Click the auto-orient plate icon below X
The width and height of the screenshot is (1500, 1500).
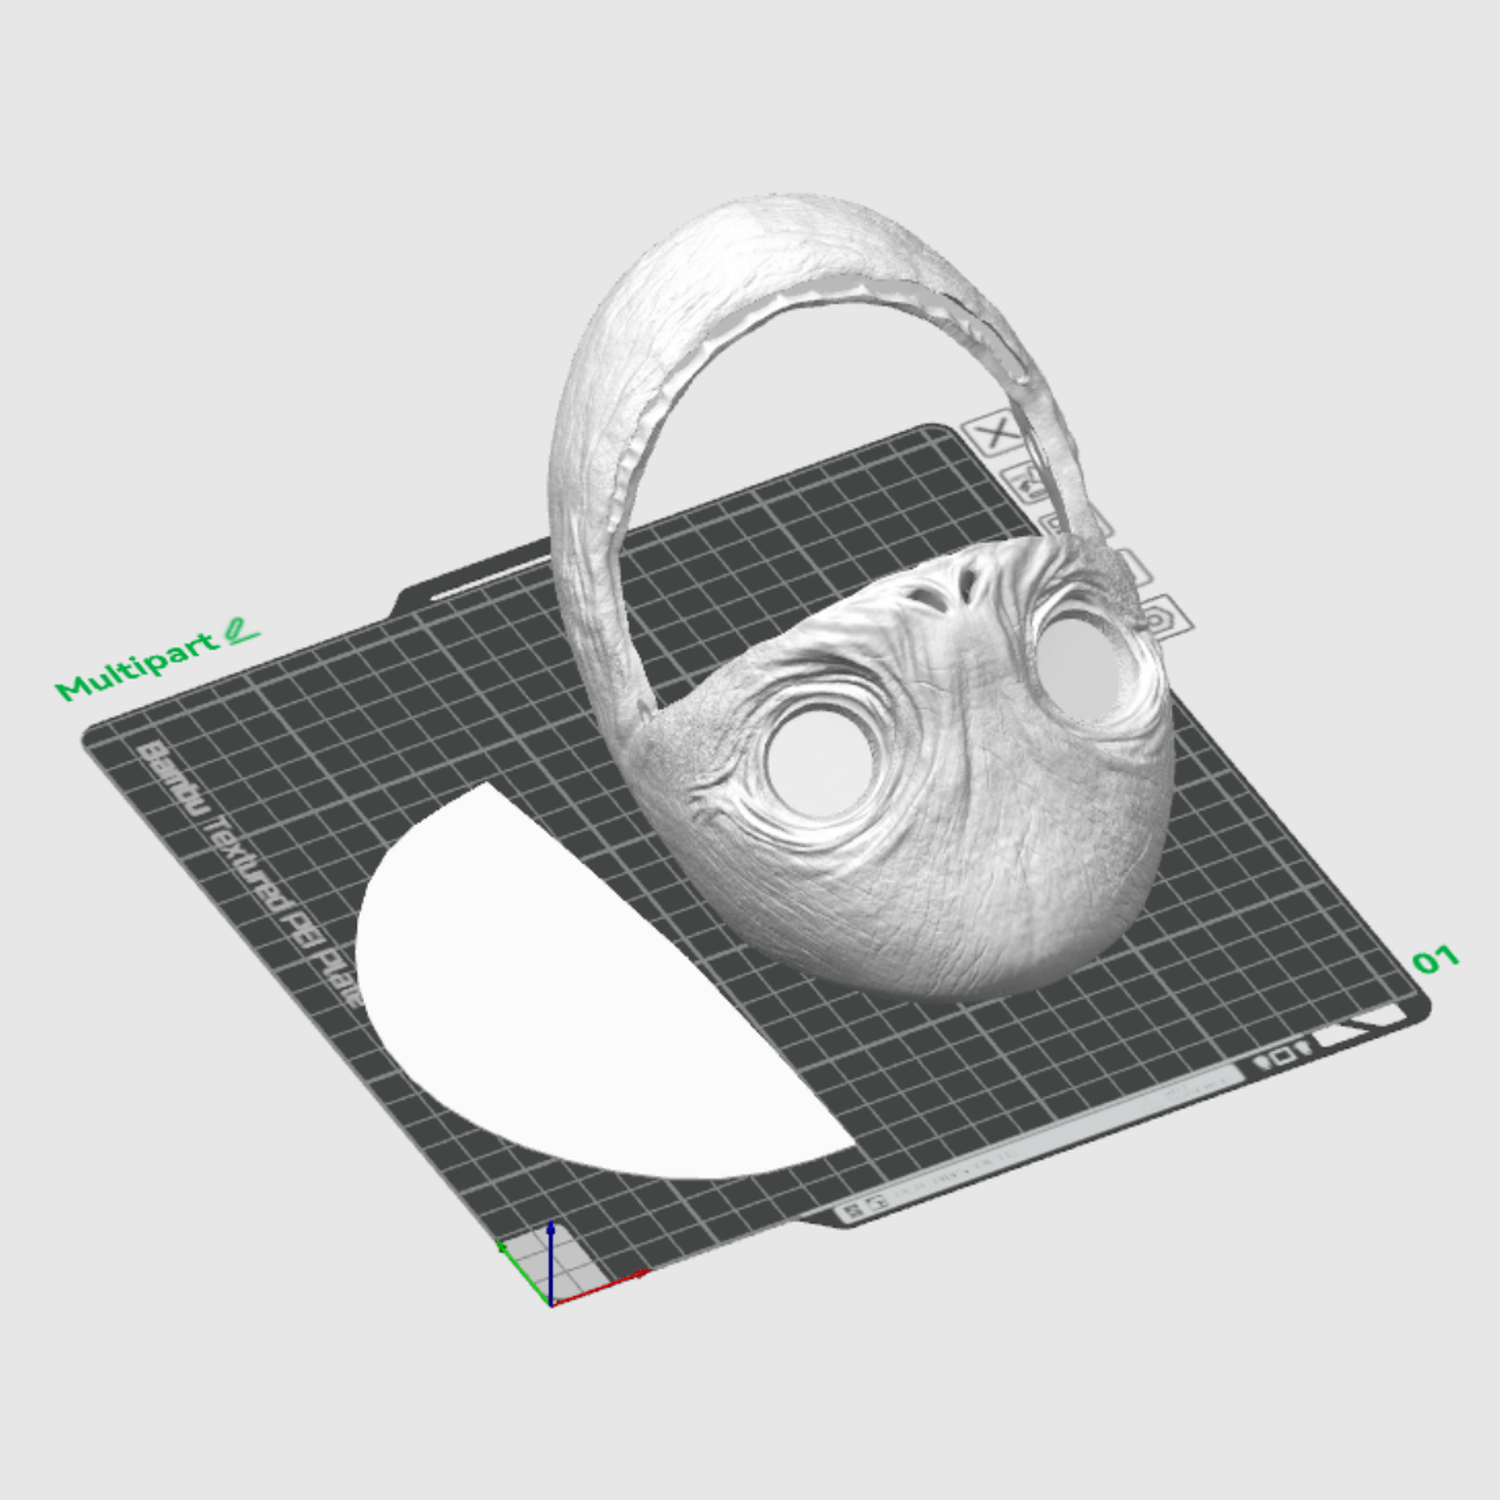1024,482
